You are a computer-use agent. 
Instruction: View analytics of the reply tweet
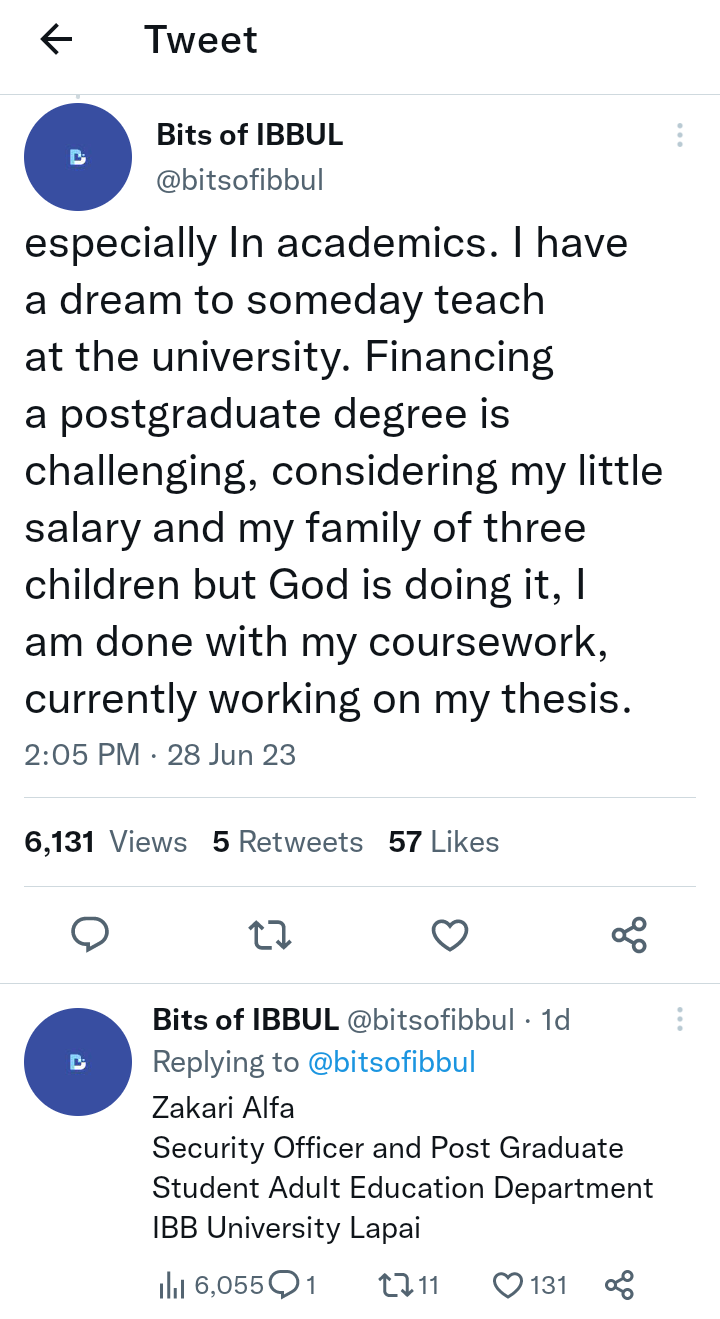click(171, 1285)
